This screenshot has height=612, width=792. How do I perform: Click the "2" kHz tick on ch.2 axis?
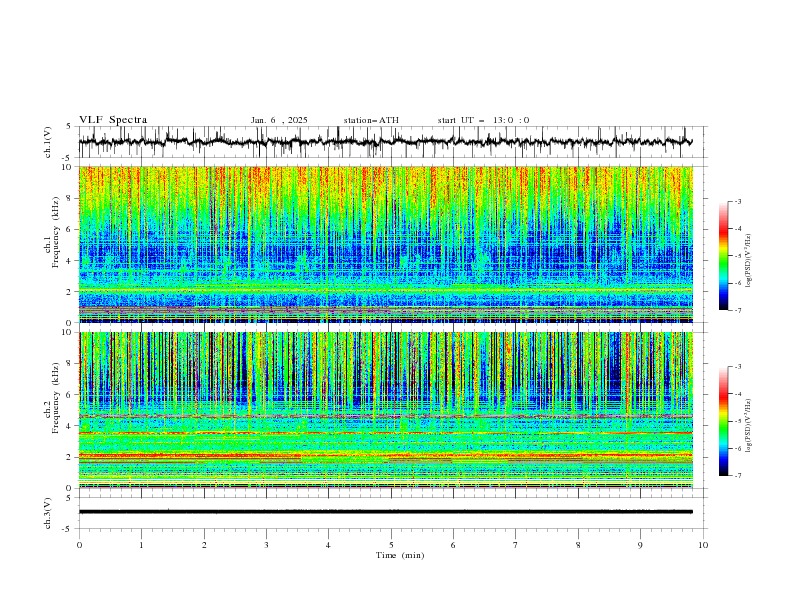(x=70, y=457)
